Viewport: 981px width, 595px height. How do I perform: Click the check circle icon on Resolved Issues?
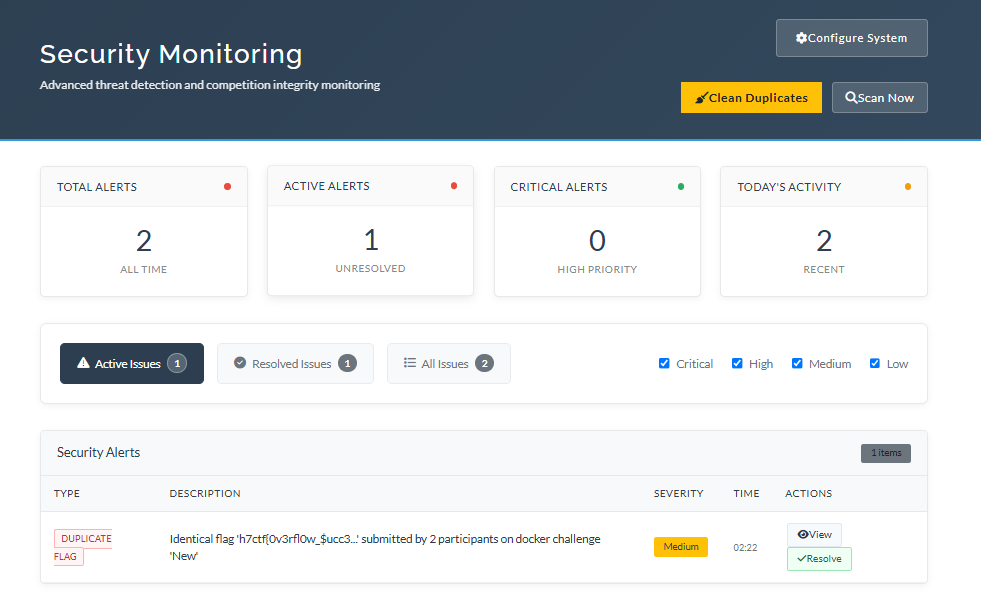240,363
